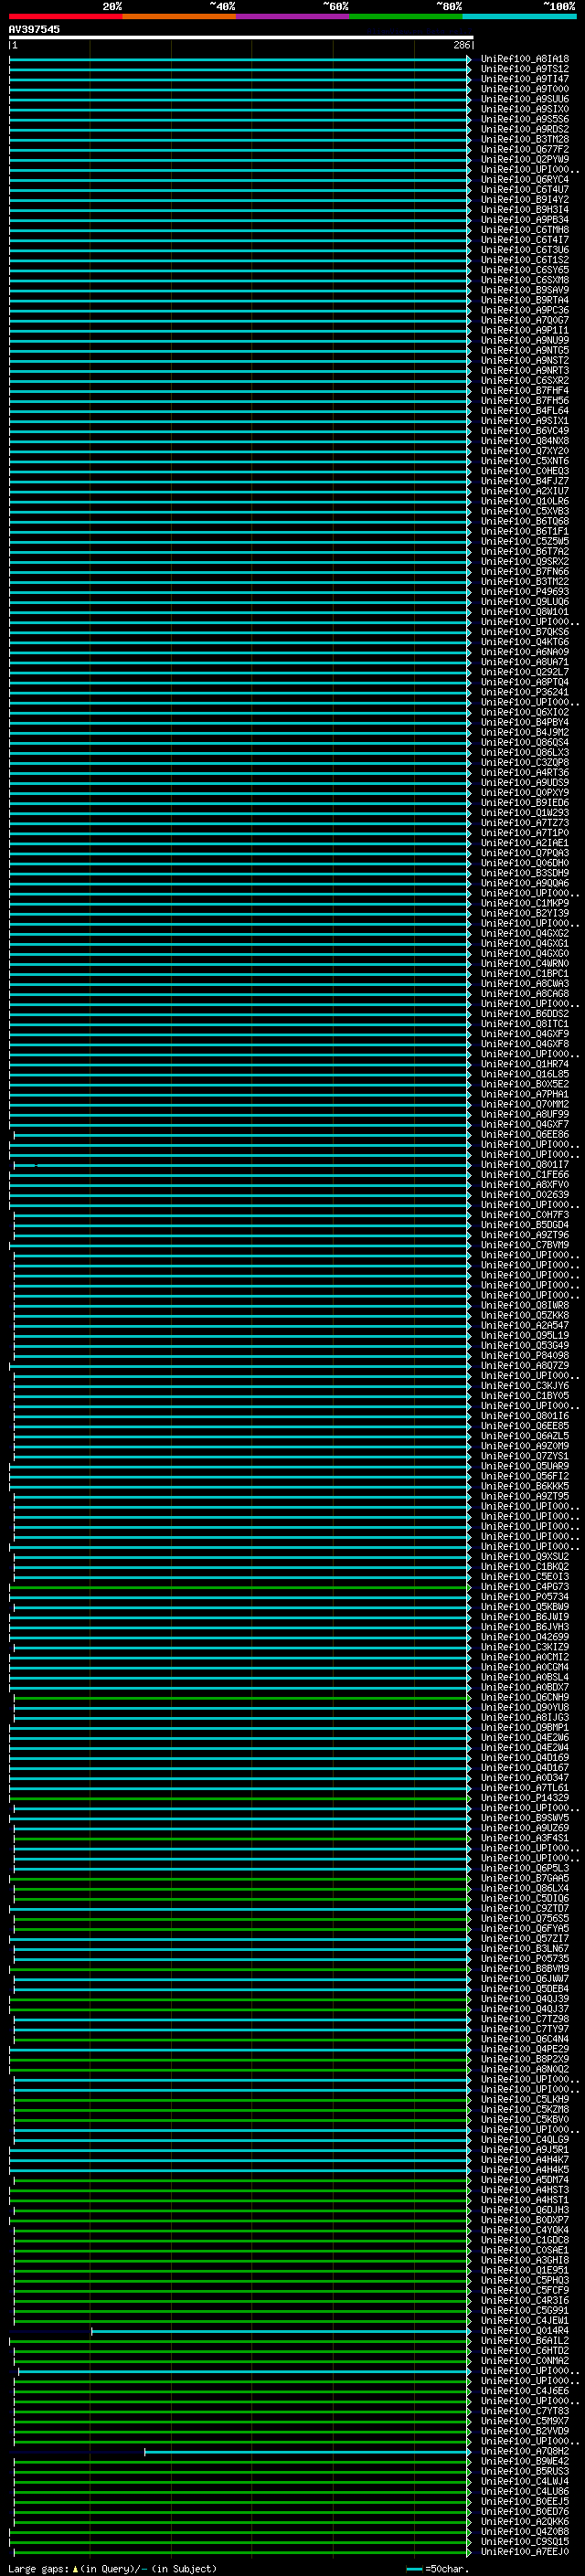Screen dimensions: 585x2576
Task: Select hit label UniRef100_Q677F2
Action: (x=525, y=149)
